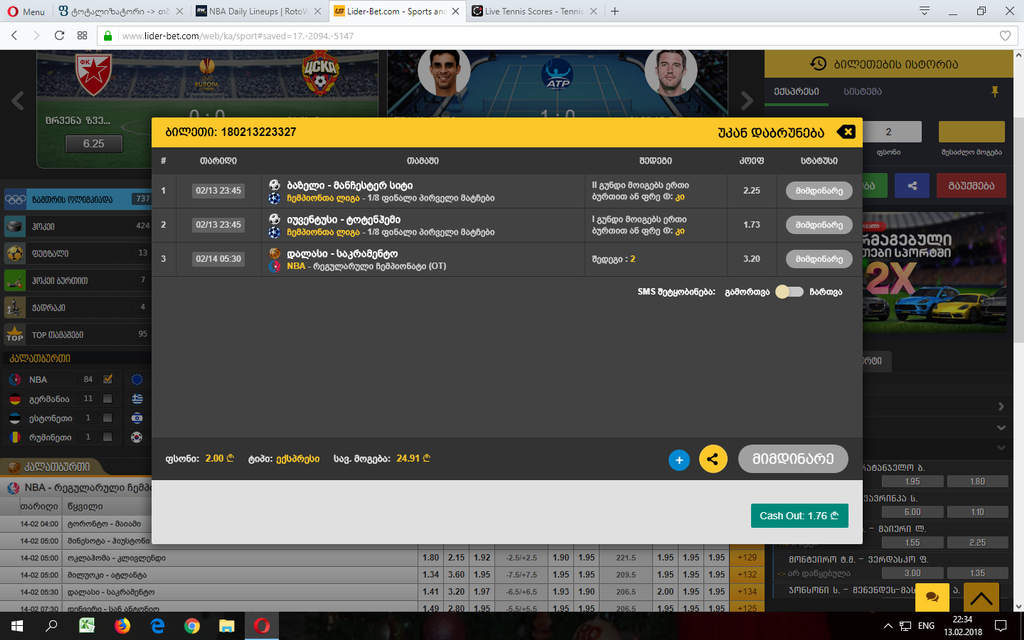Open the Winter Olympics category
The height and width of the screenshot is (640, 1024).
click(77, 199)
